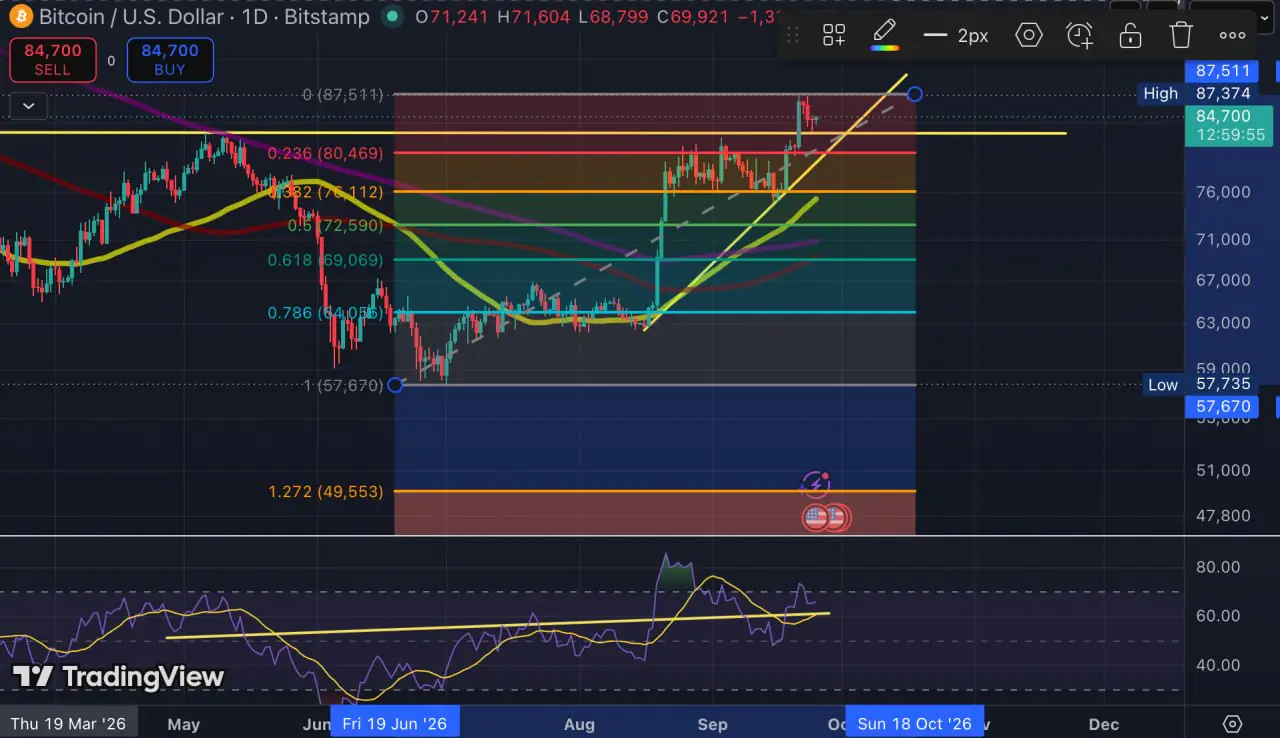Click the green market status dot

393,17
